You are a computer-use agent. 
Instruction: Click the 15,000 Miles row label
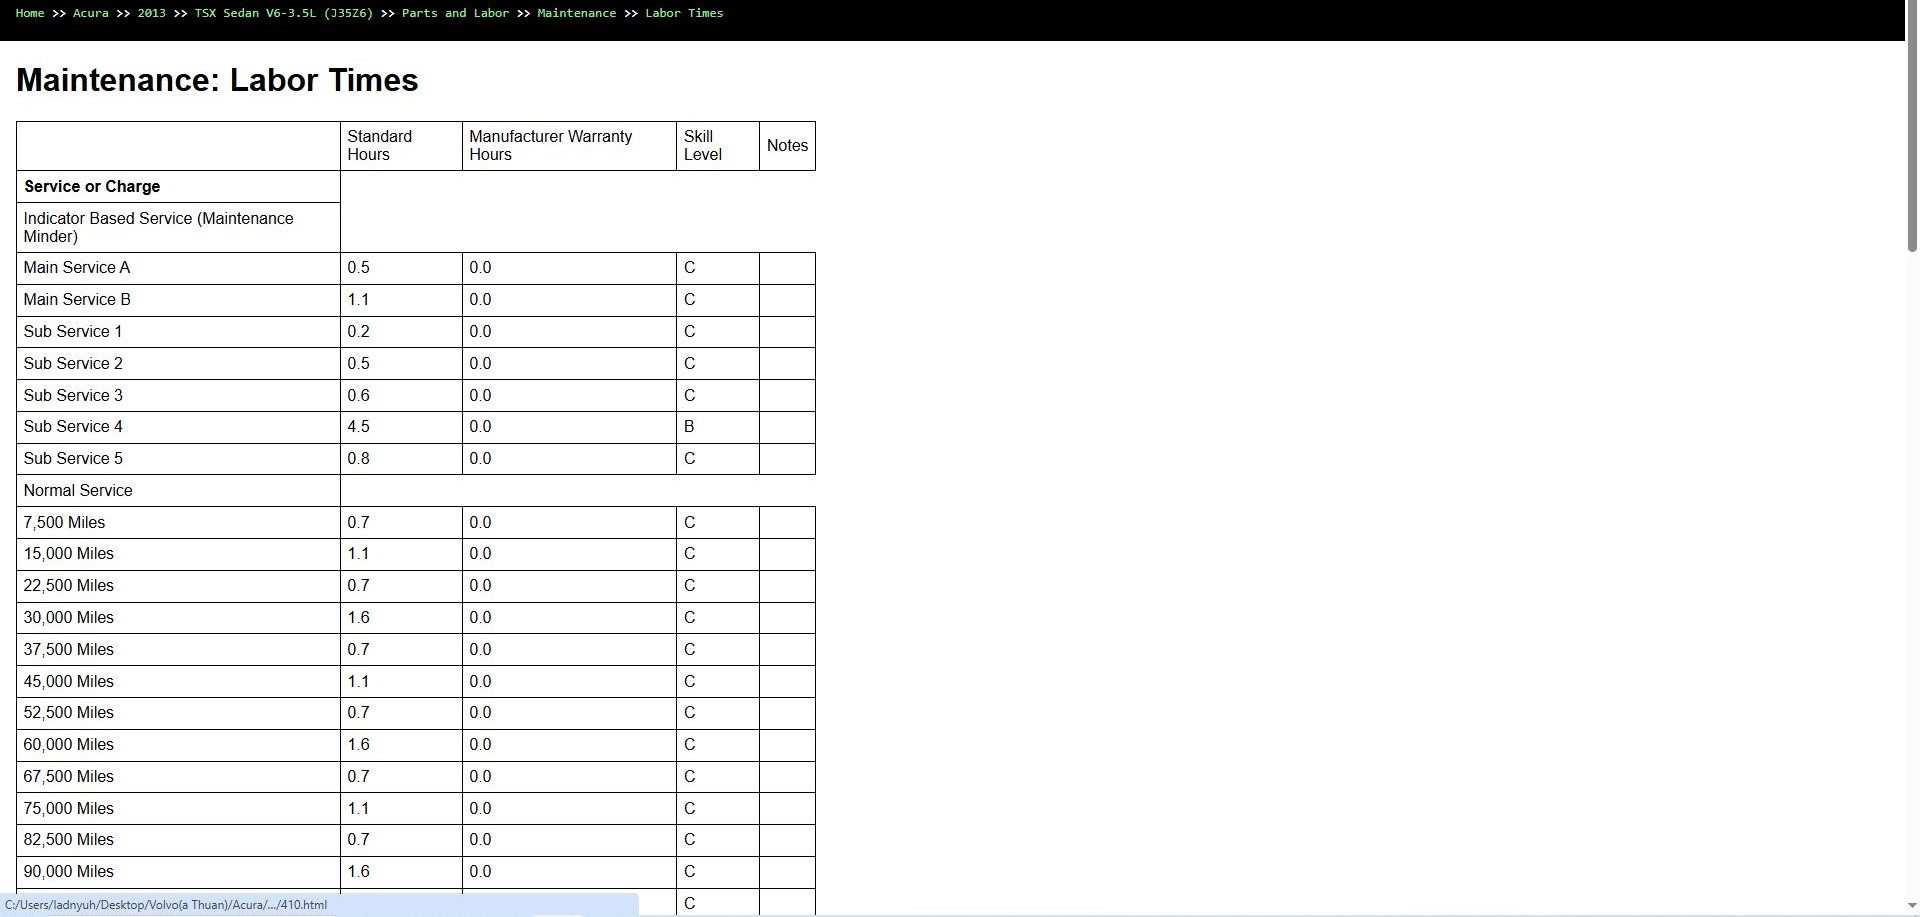(x=69, y=554)
